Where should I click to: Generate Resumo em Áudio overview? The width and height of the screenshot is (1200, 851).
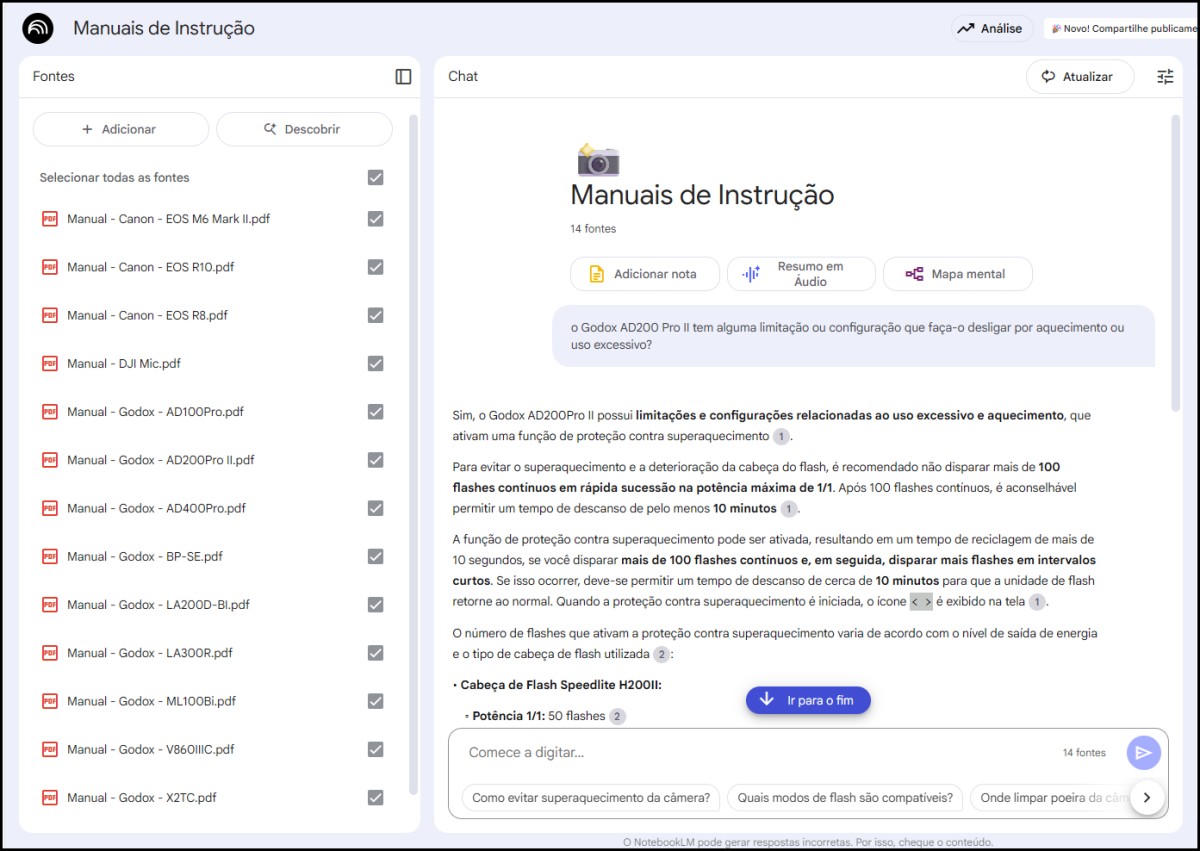[801, 274]
